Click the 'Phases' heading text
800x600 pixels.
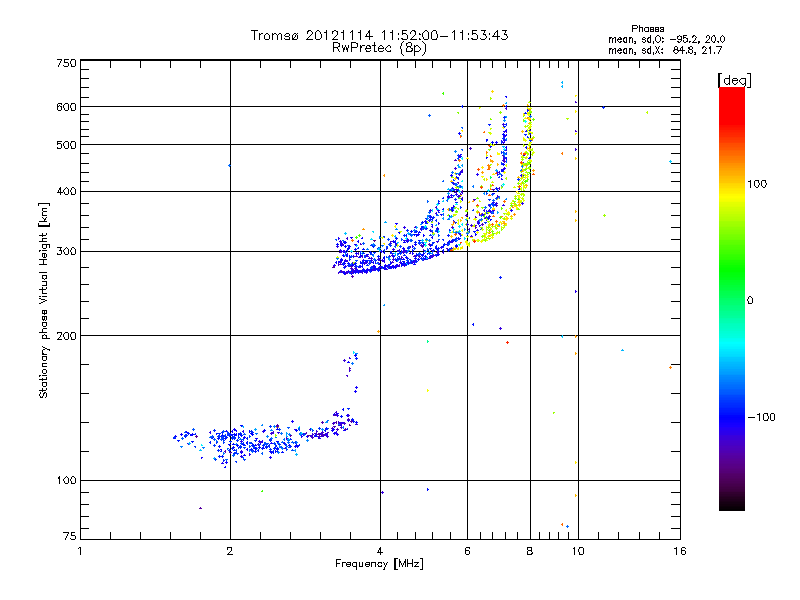pos(647,29)
